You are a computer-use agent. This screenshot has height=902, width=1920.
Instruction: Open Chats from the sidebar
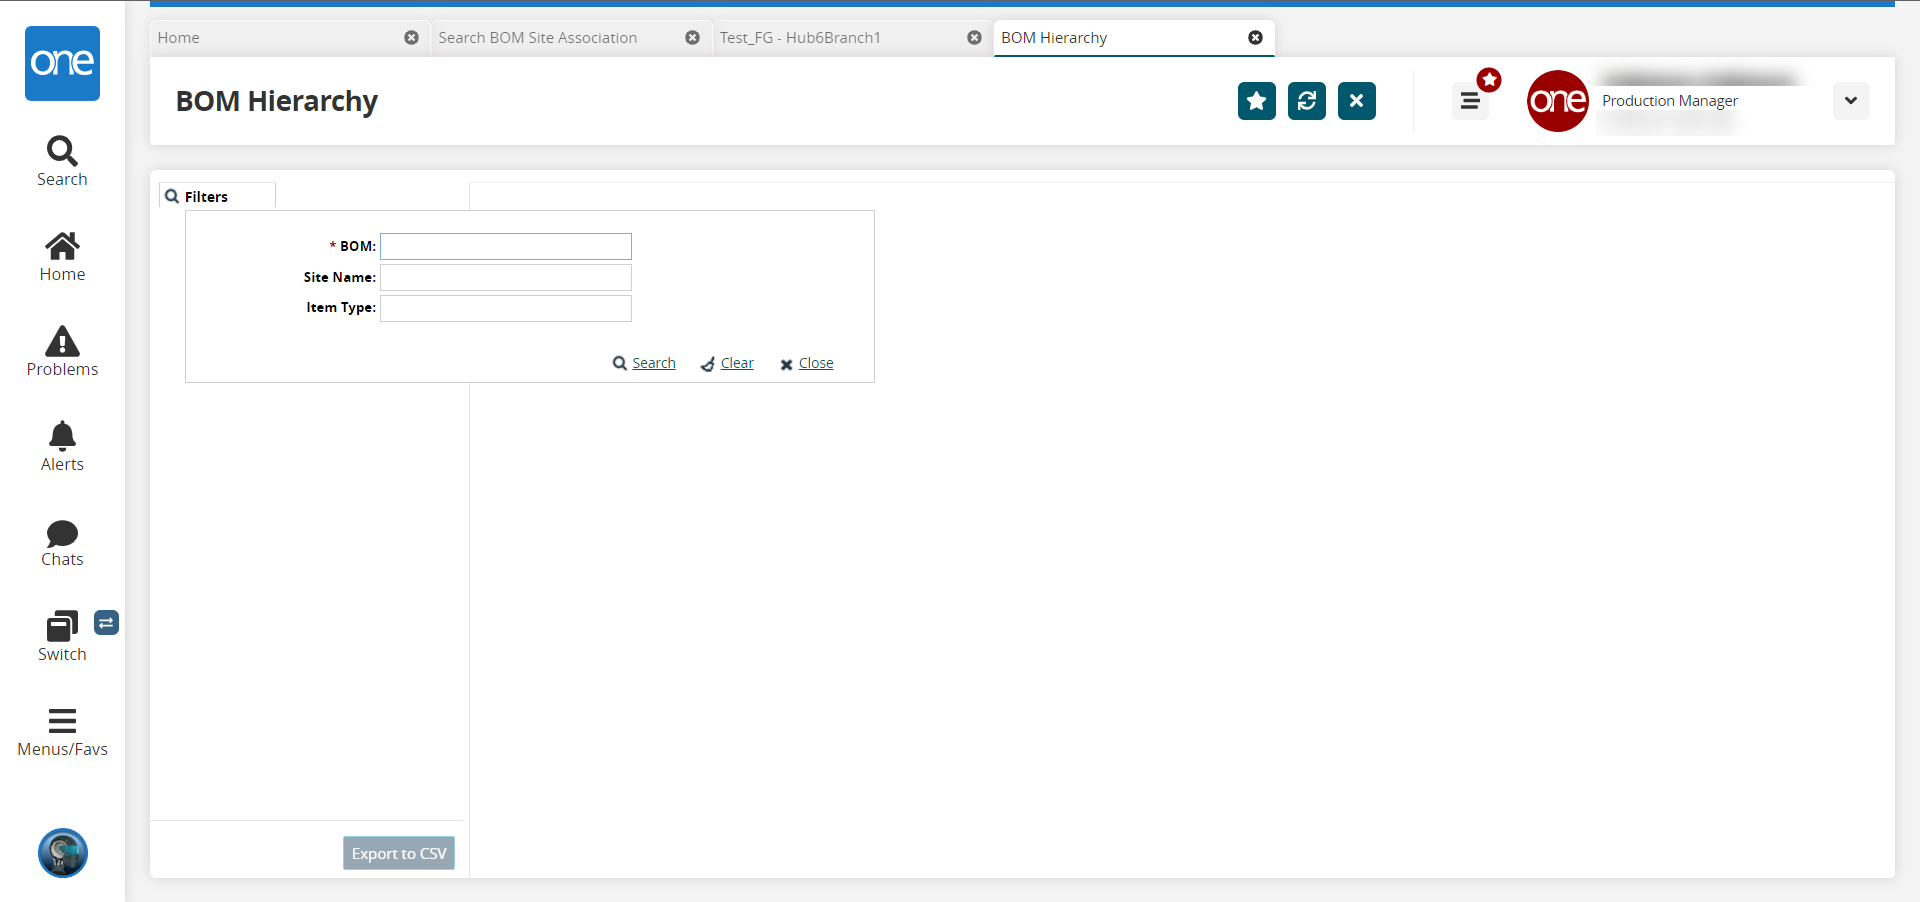[x=62, y=543]
